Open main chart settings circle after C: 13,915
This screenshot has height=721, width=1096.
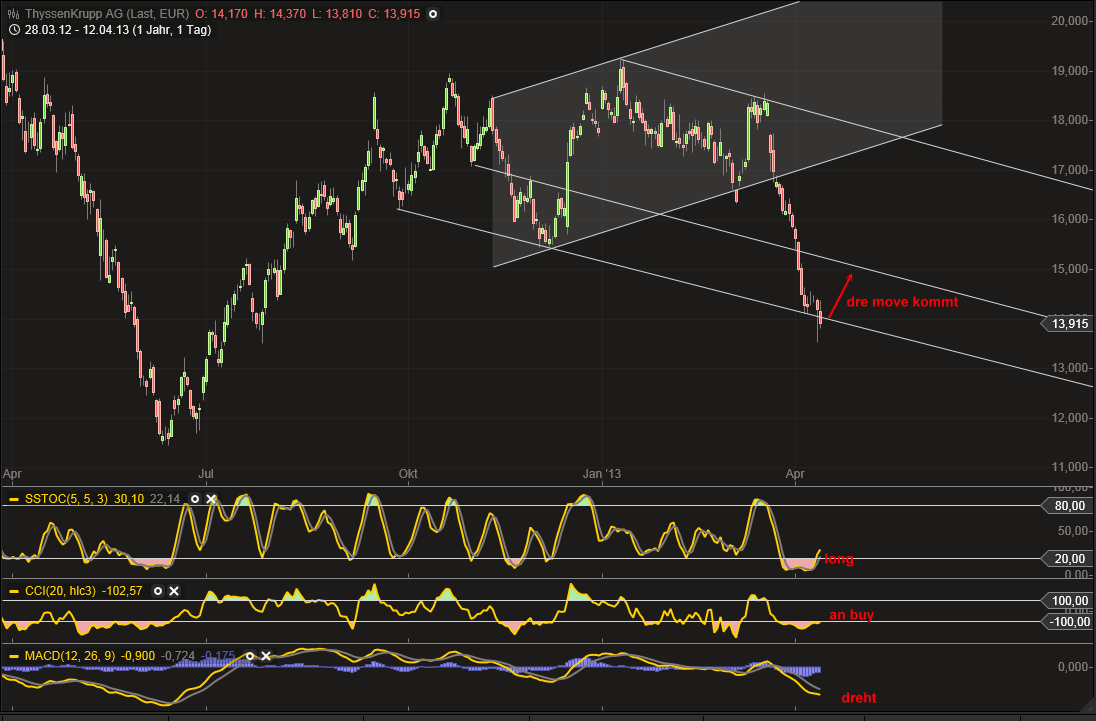point(433,14)
